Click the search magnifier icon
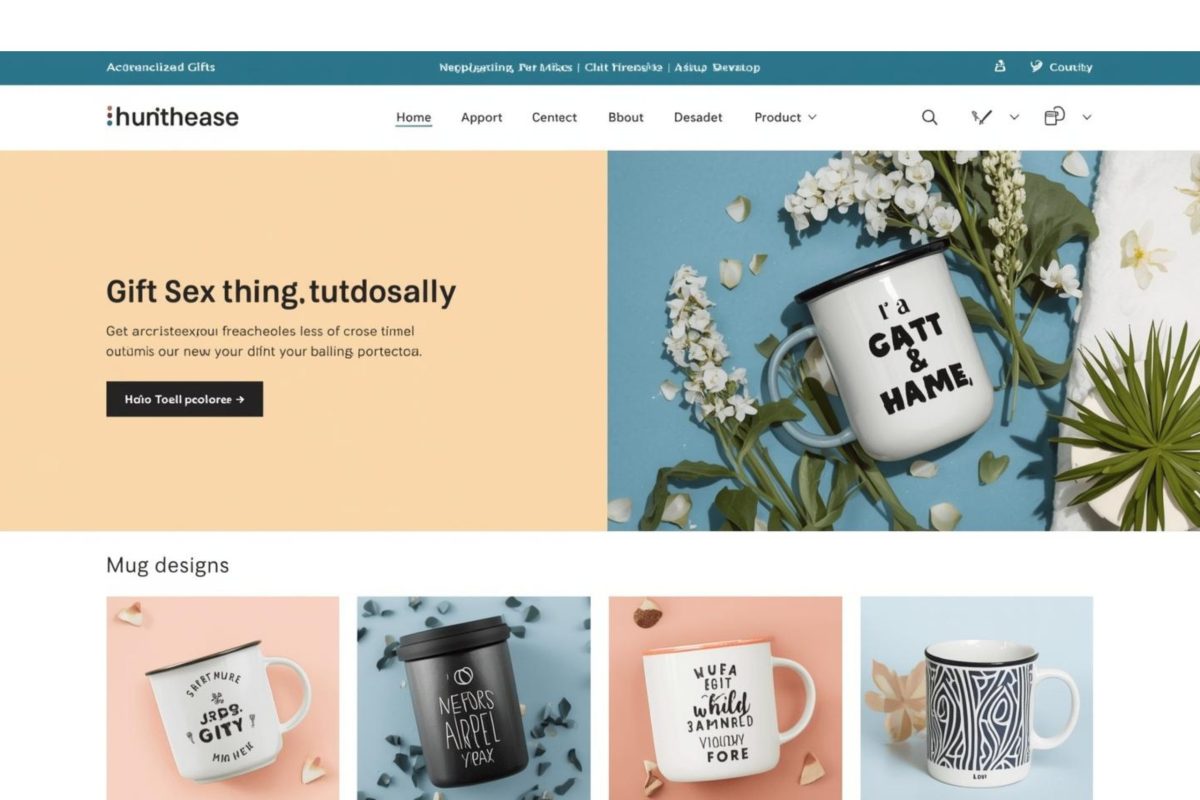 pyautogui.click(x=929, y=117)
